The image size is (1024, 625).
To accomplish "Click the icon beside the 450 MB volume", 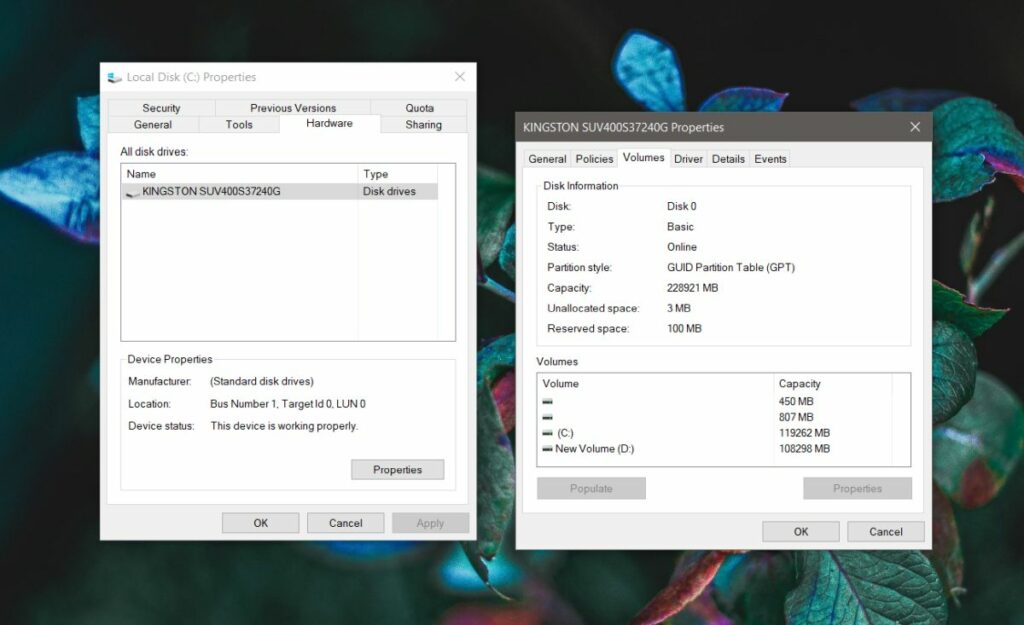I will [547, 401].
